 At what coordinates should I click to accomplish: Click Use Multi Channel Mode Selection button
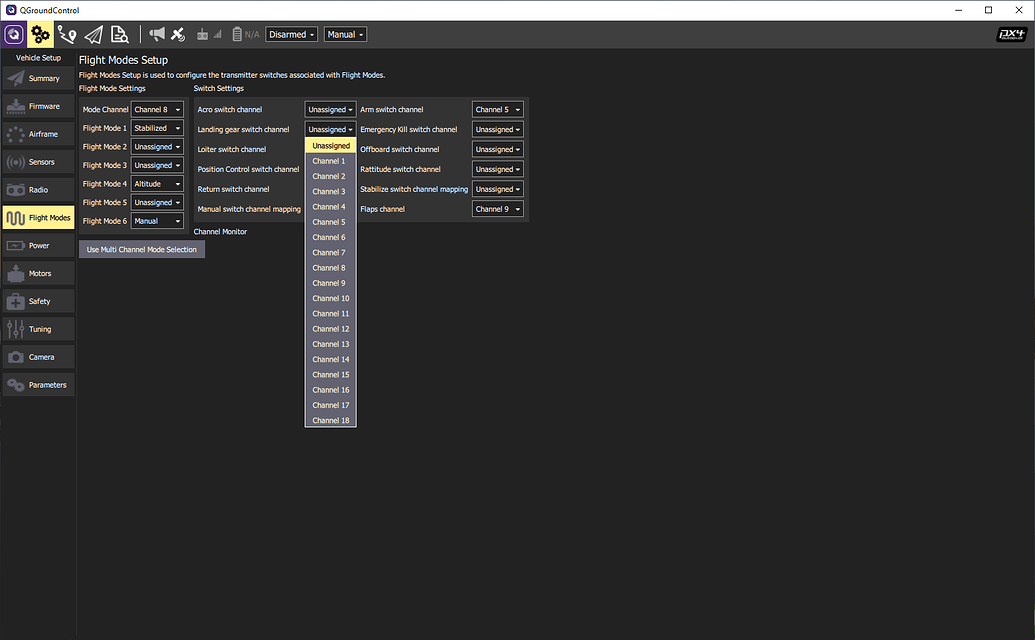click(142, 250)
